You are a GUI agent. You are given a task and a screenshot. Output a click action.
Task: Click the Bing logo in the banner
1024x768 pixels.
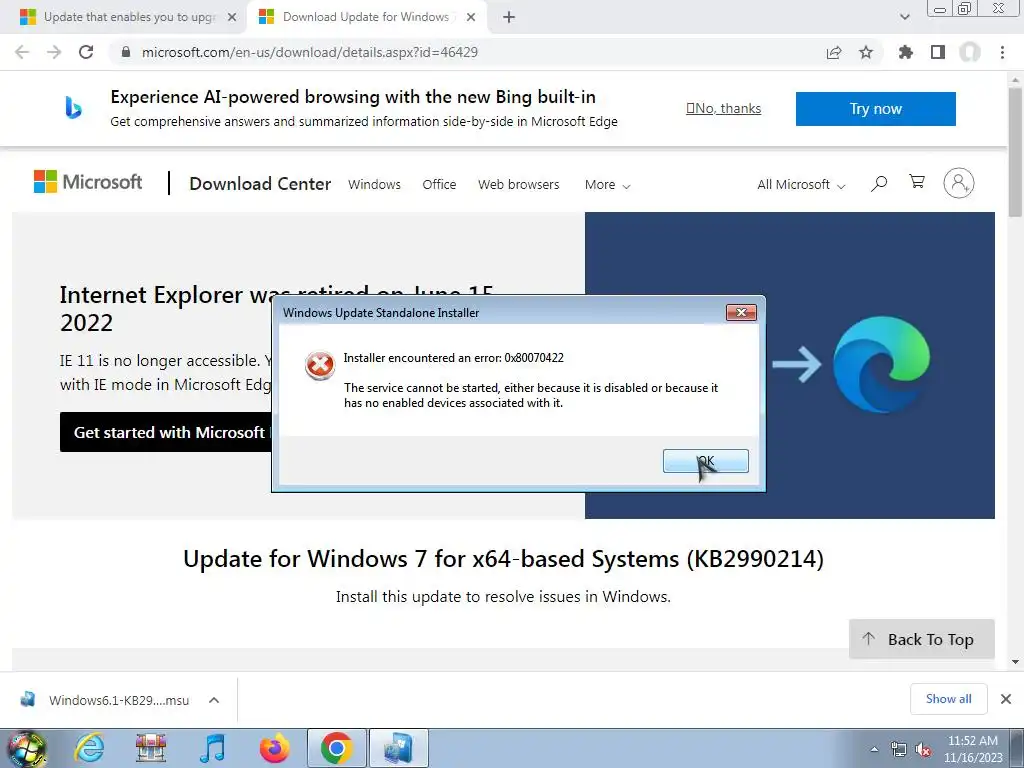point(73,108)
